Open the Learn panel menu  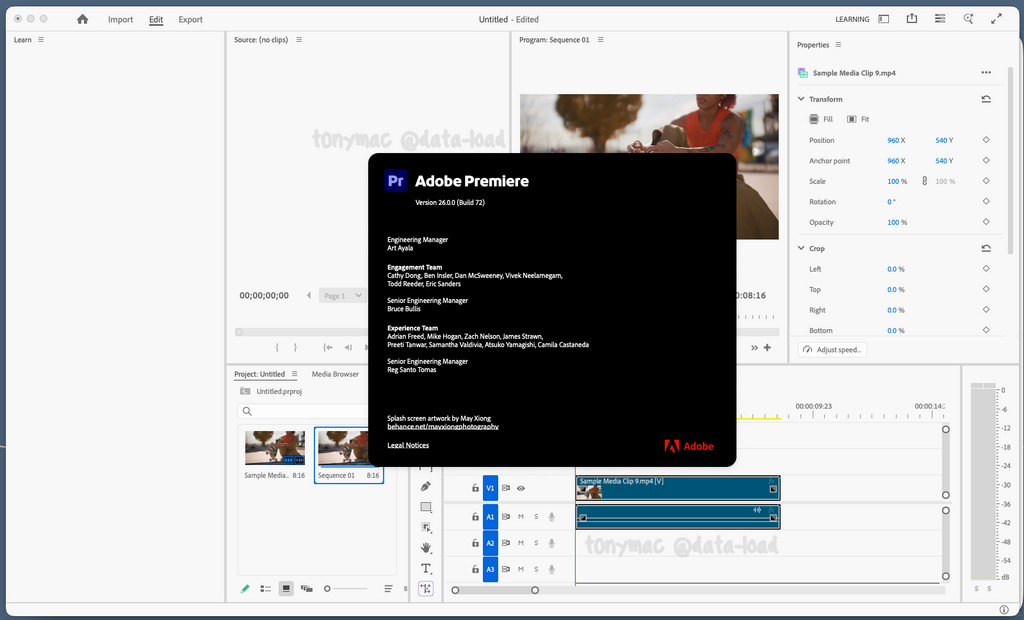point(41,40)
